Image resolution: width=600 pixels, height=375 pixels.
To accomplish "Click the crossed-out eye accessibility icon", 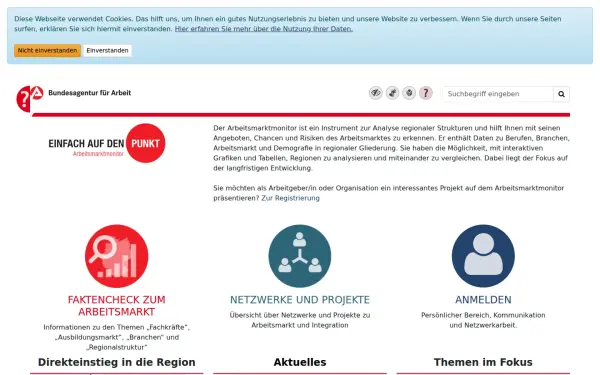I will pyautogui.click(x=376, y=93).
